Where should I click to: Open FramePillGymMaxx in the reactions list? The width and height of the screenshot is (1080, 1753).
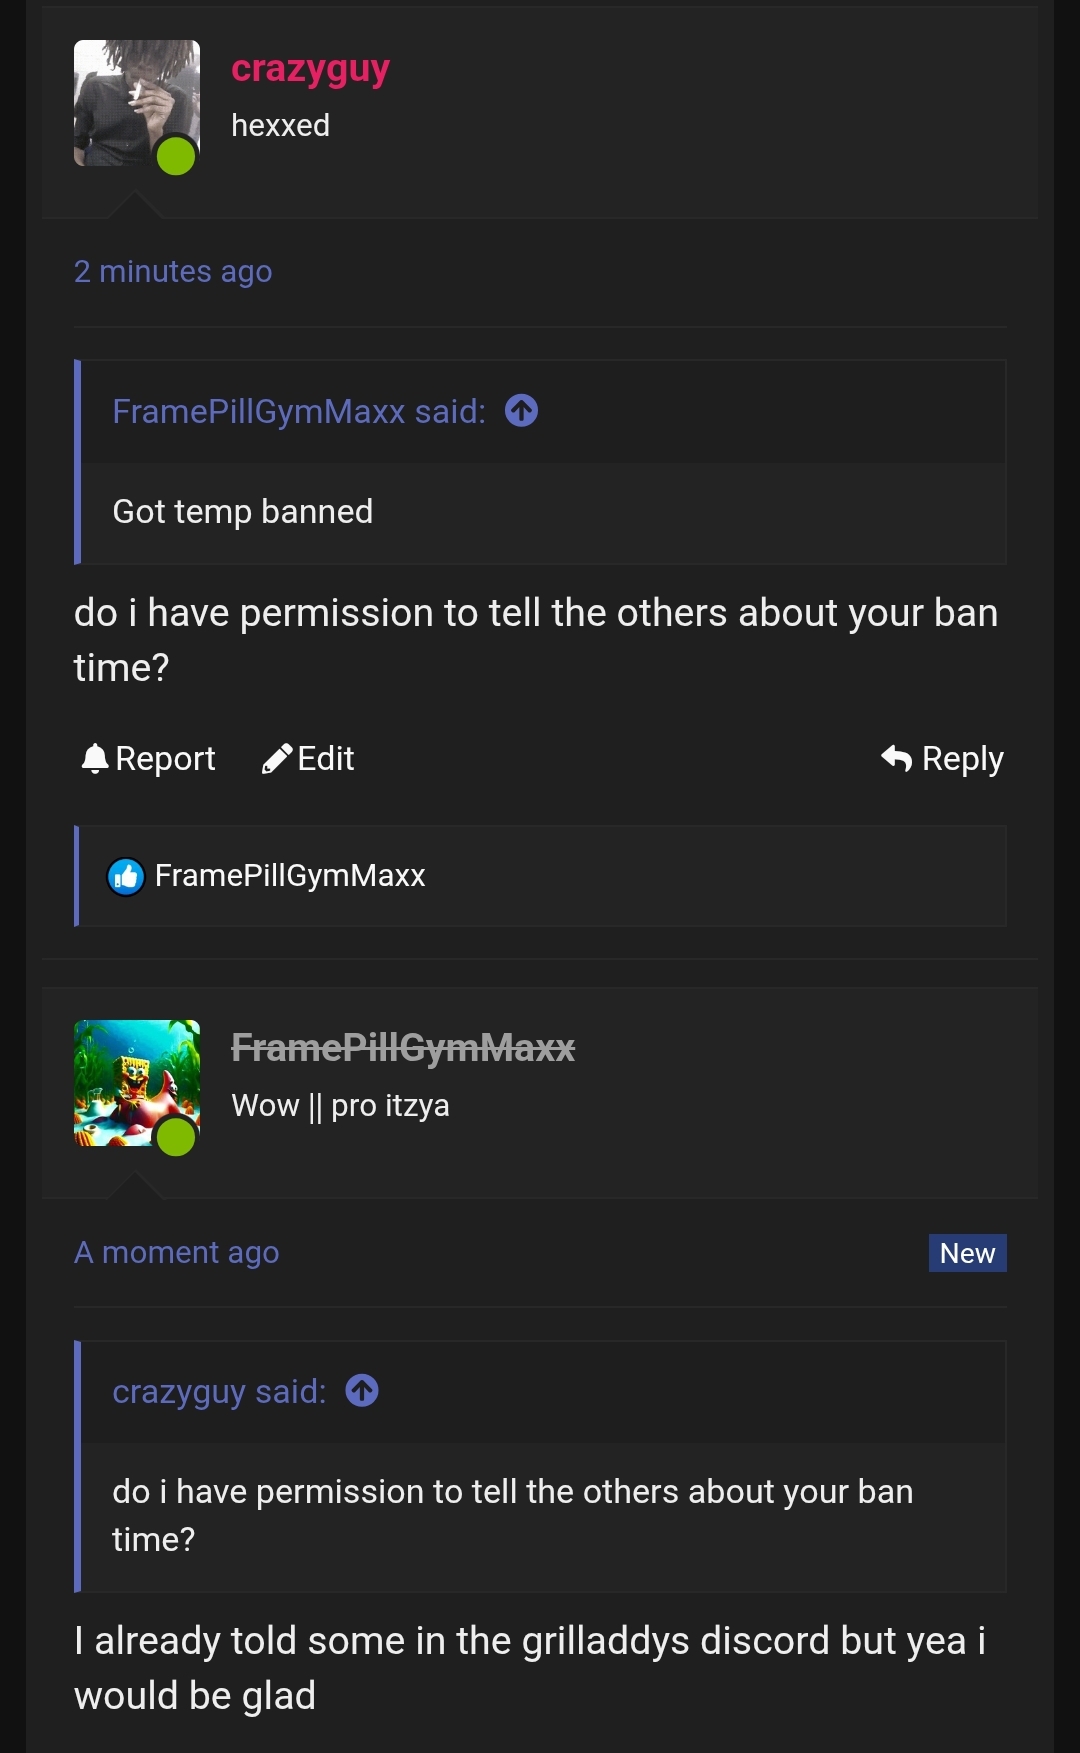[290, 876]
